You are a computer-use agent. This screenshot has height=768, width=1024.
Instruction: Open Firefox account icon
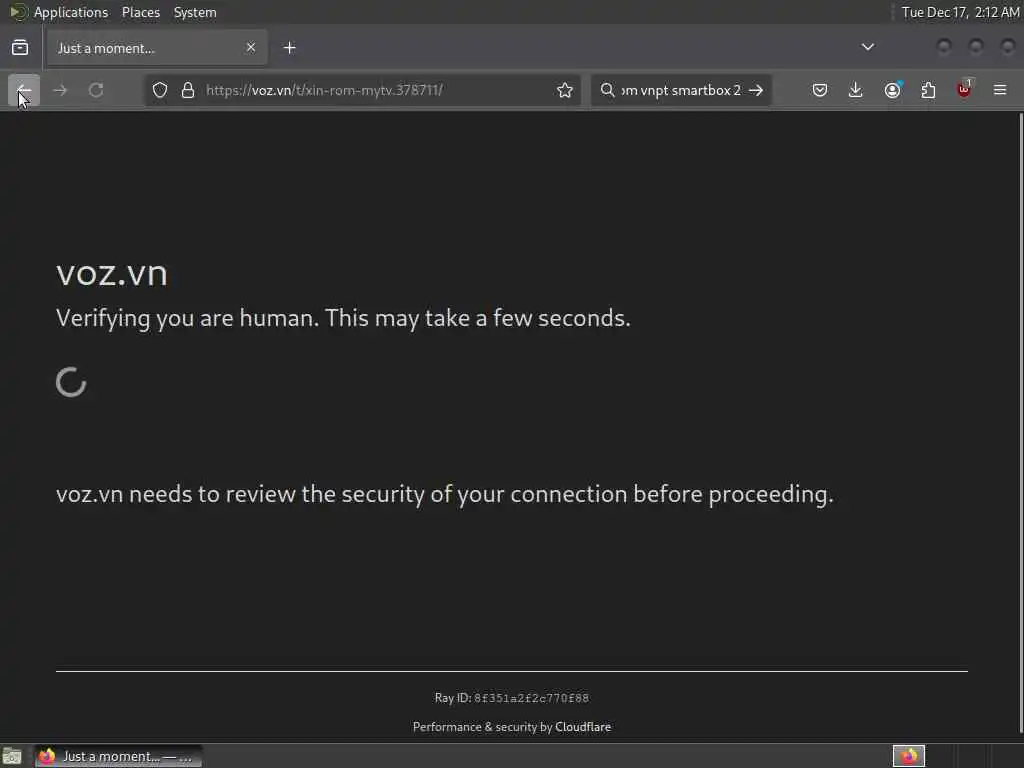pyautogui.click(x=892, y=90)
